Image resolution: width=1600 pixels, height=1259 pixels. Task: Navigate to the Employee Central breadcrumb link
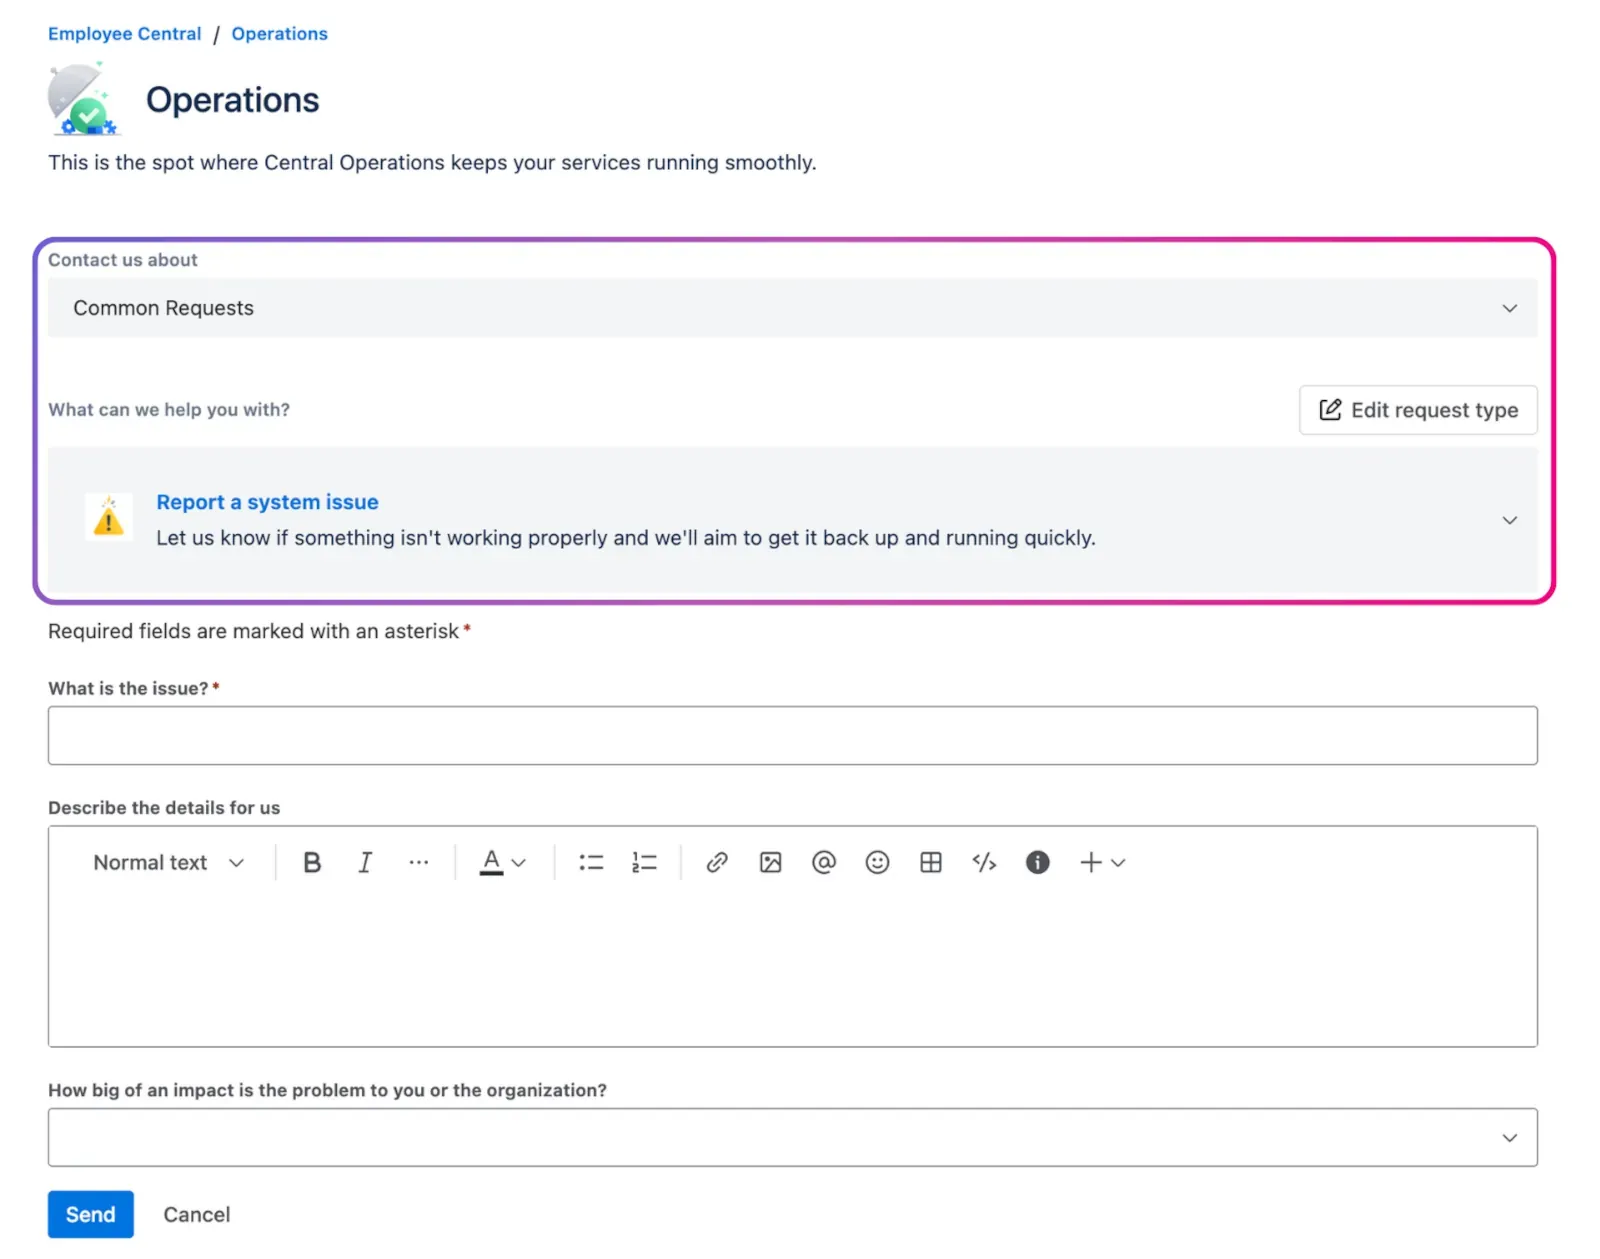click(124, 33)
